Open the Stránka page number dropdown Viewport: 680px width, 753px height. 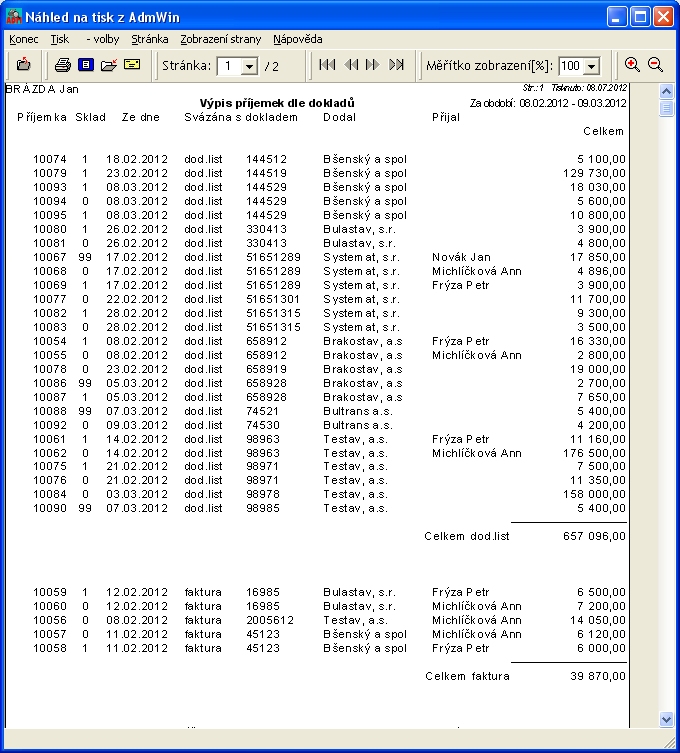click(x=250, y=66)
